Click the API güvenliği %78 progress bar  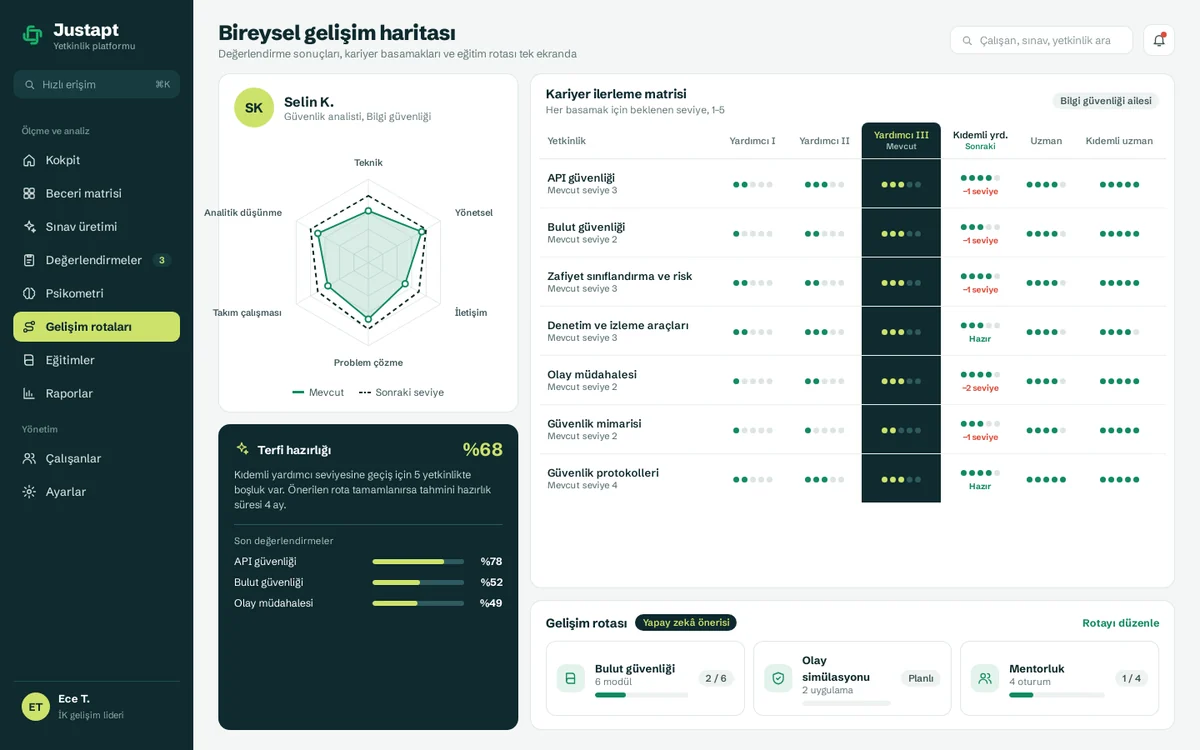(418, 562)
